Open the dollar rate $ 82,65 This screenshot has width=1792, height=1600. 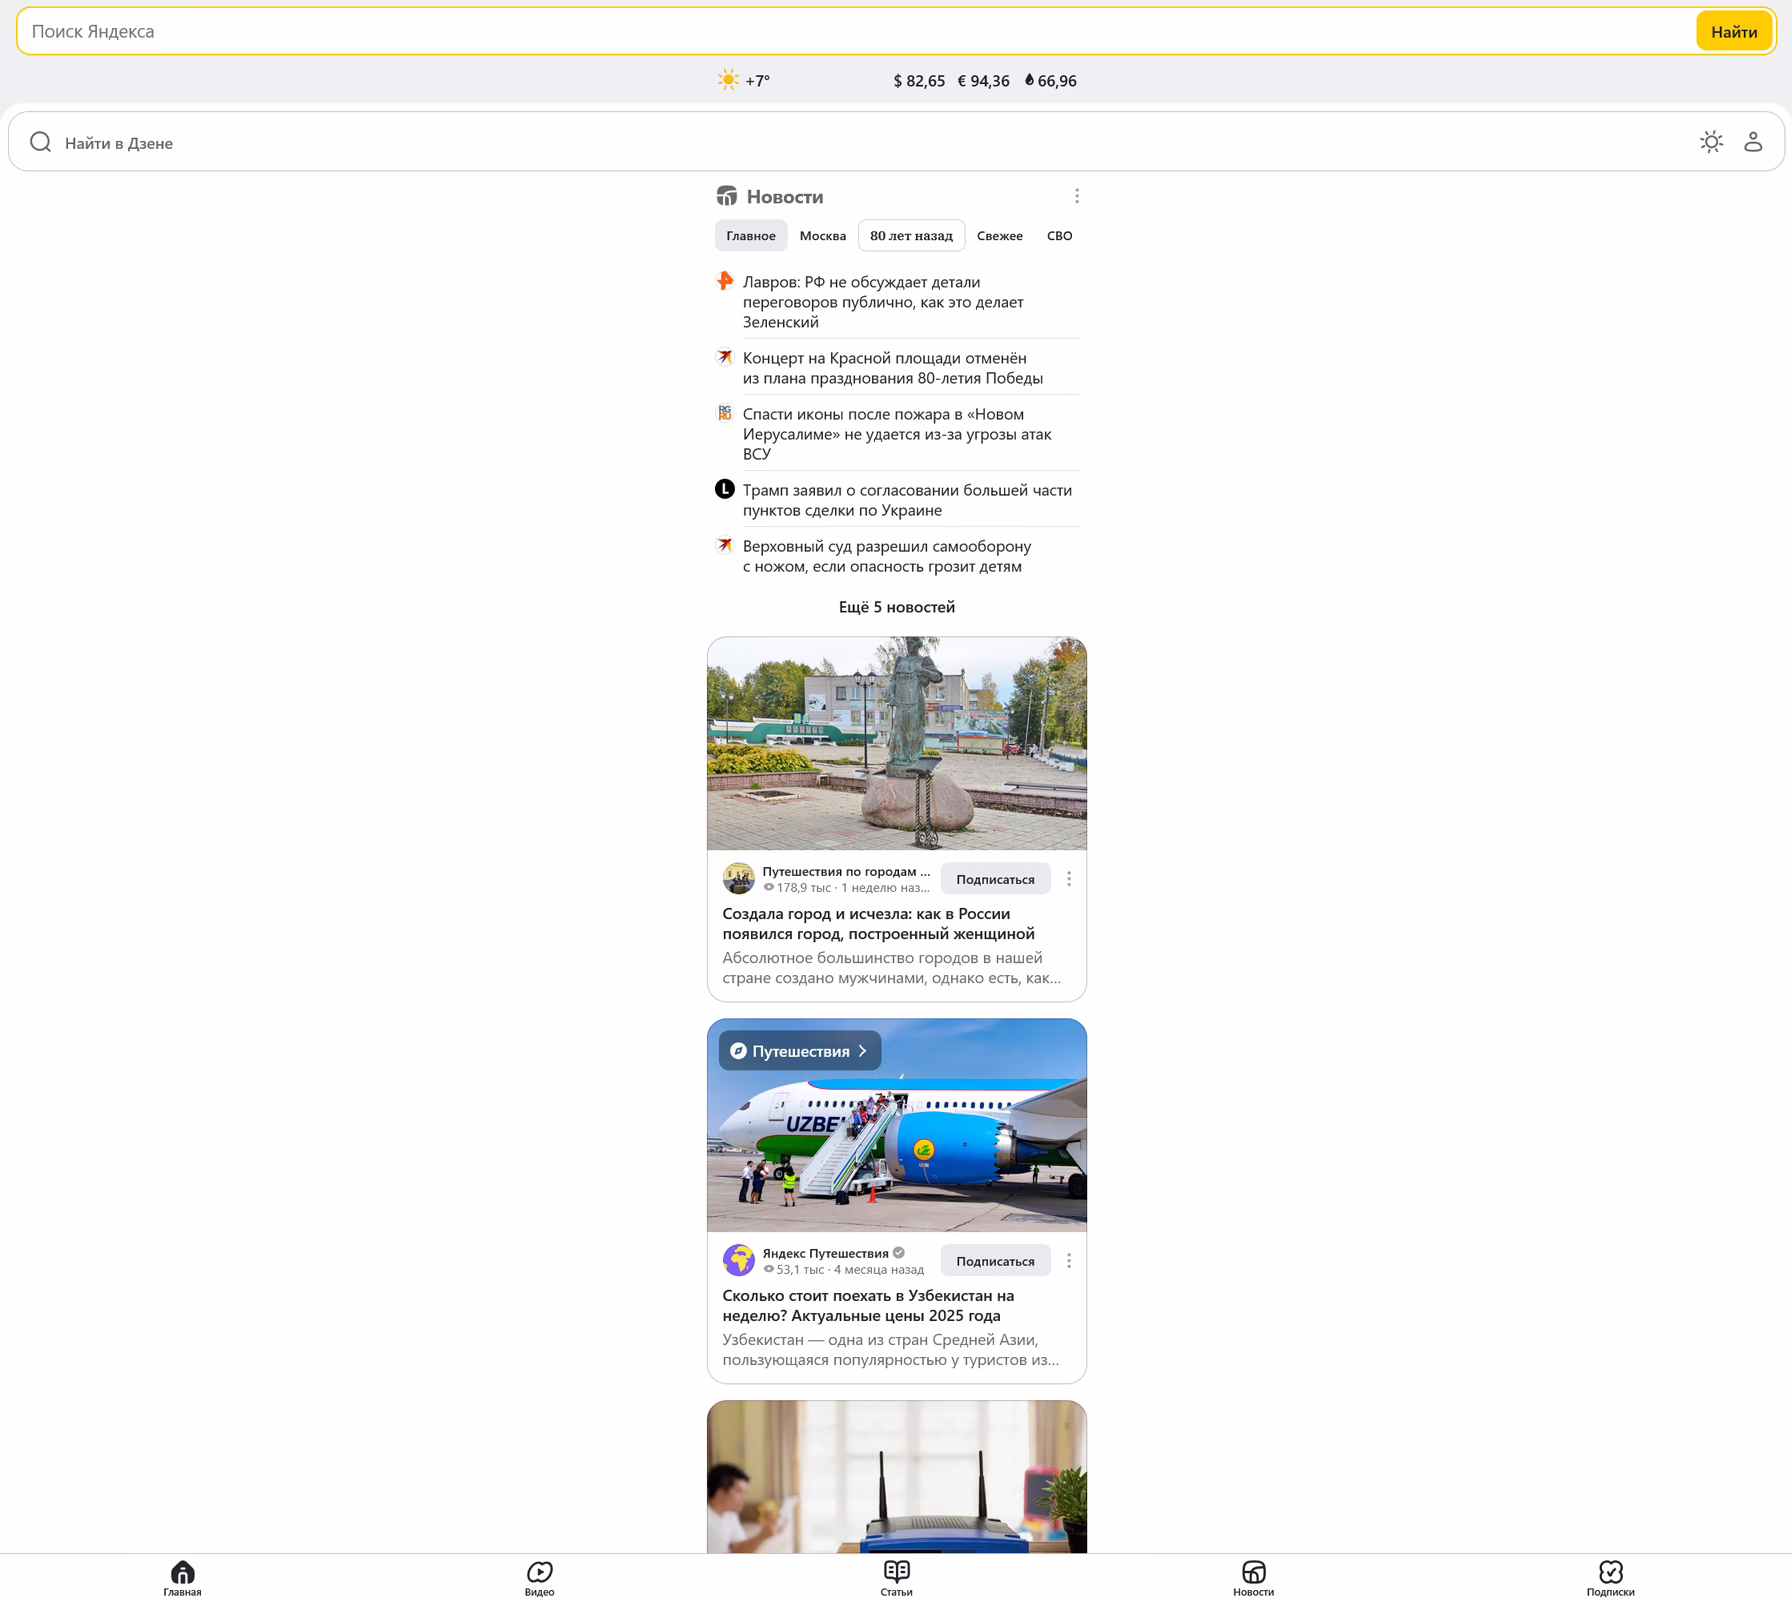918,81
